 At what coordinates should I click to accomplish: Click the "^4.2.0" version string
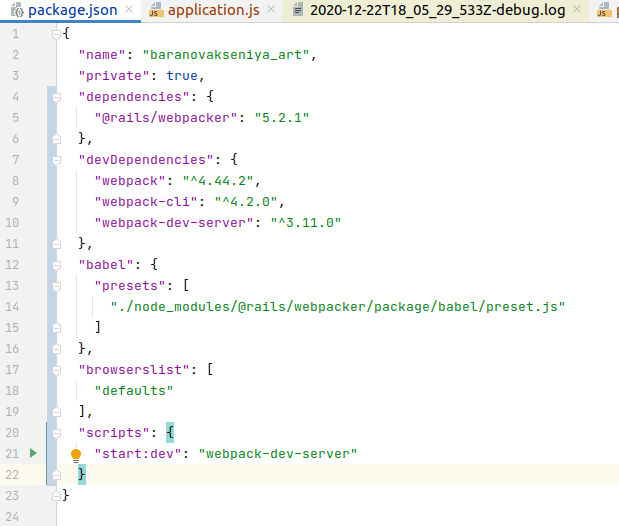tap(246, 202)
